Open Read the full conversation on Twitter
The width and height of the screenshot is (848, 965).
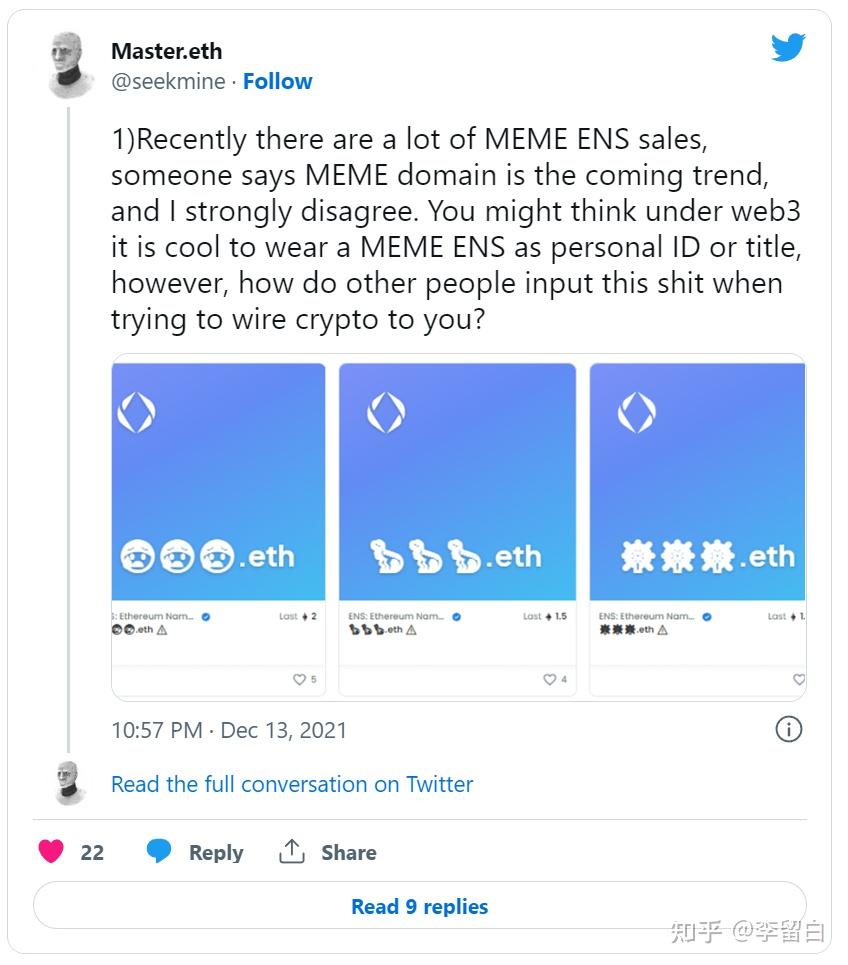292,784
